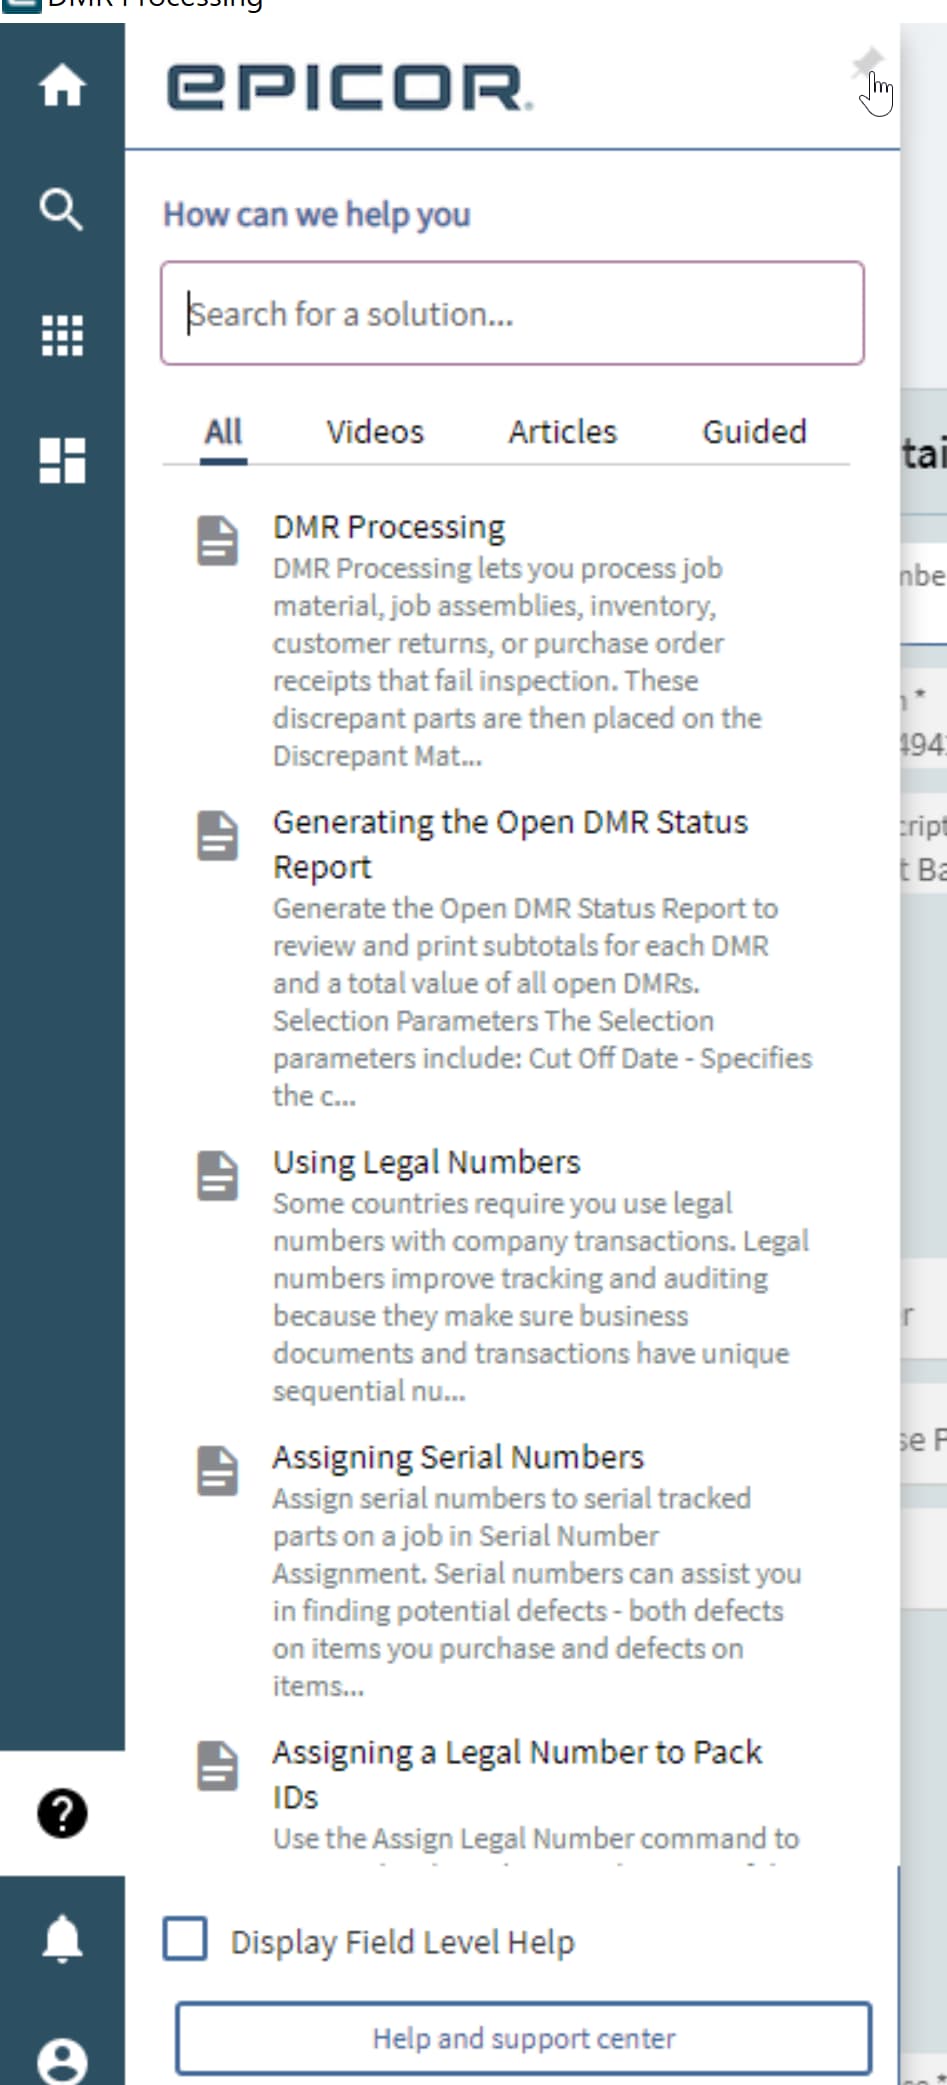This screenshot has height=2085, width=947.
Task: Click the Assigning Serial Numbers document icon
Action: 217,1471
